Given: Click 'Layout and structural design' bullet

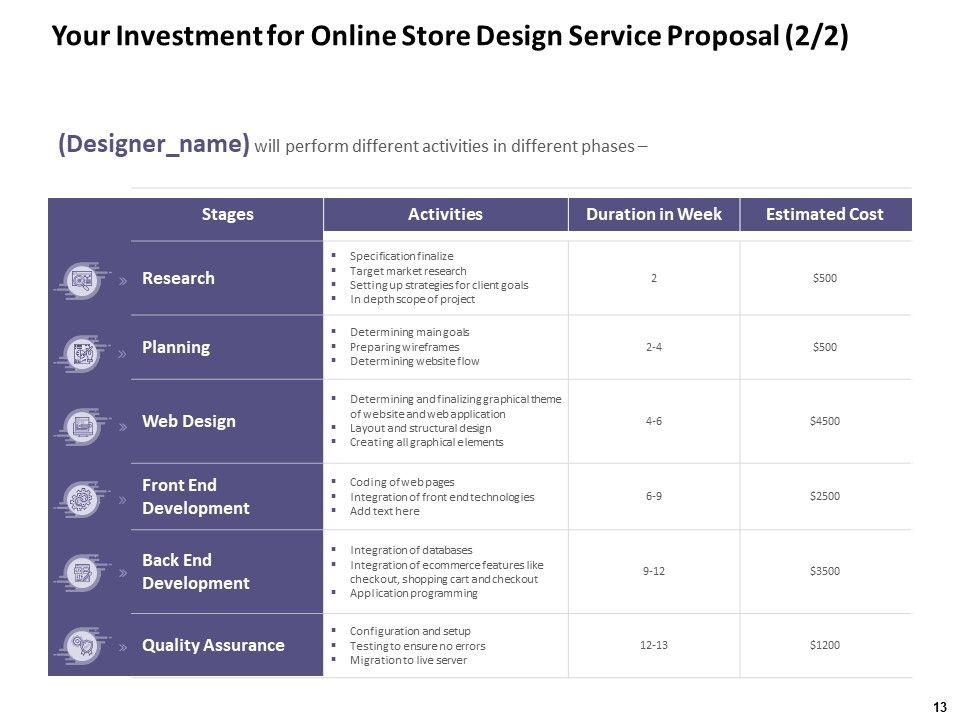Looking at the screenshot, I should pyautogui.click(x=420, y=428).
